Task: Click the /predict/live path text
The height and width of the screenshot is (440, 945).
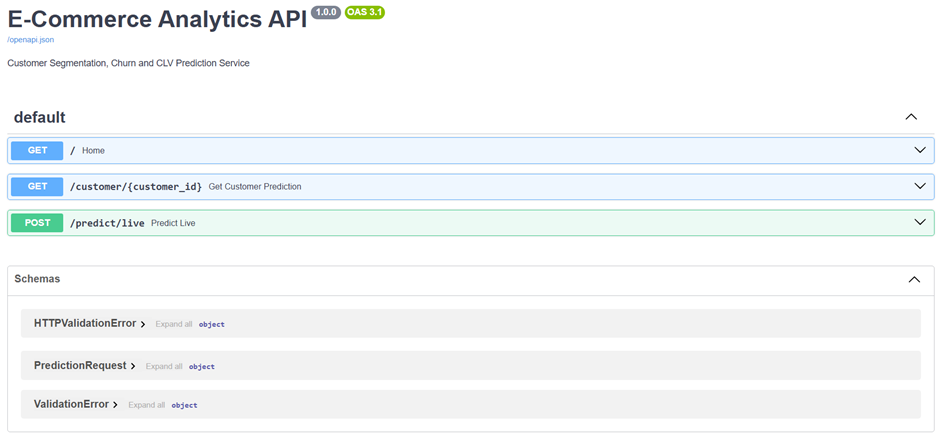Action: 107,223
